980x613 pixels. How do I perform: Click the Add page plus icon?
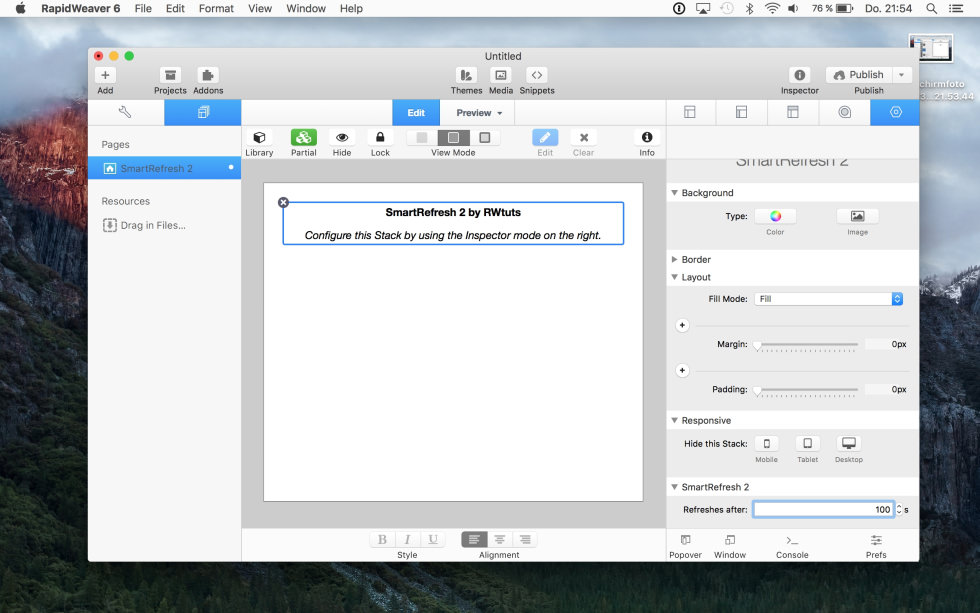[x=105, y=75]
